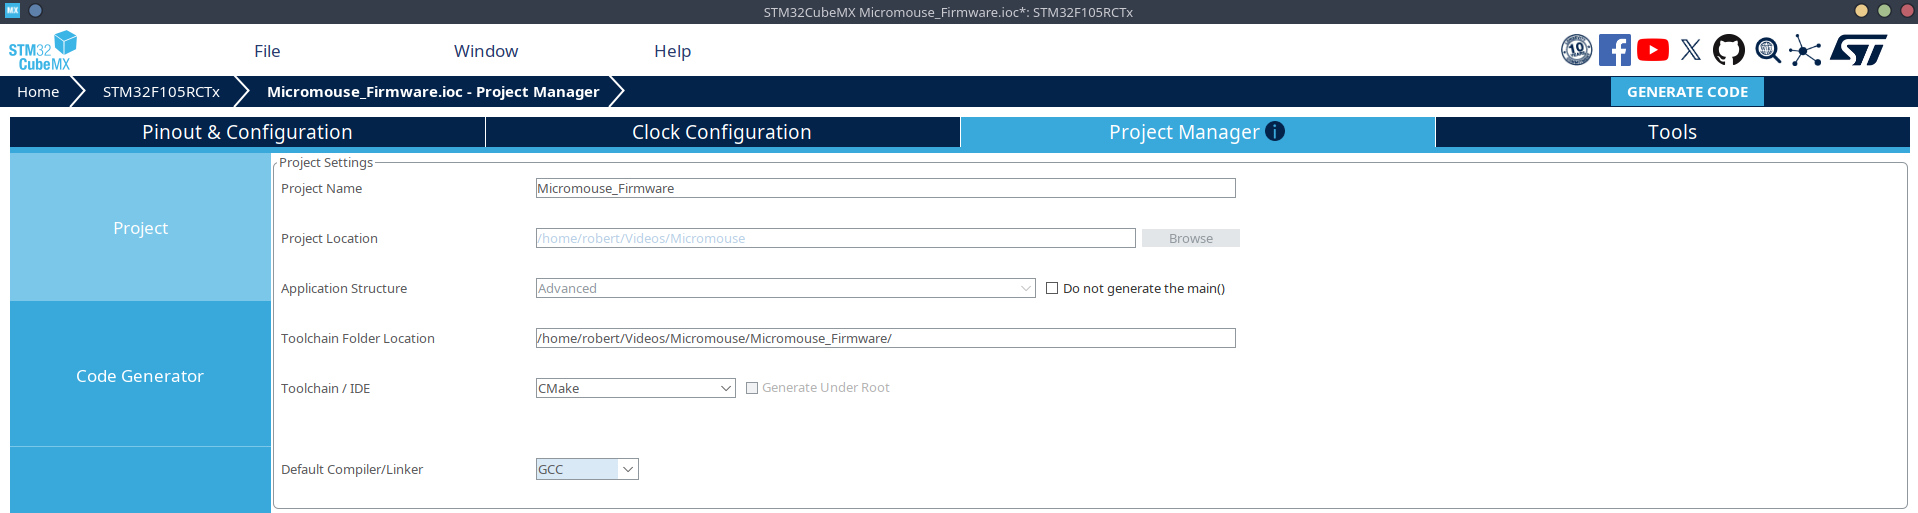Open the Help menu
The width and height of the screenshot is (1918, 513).
click(x=673, y=51)
